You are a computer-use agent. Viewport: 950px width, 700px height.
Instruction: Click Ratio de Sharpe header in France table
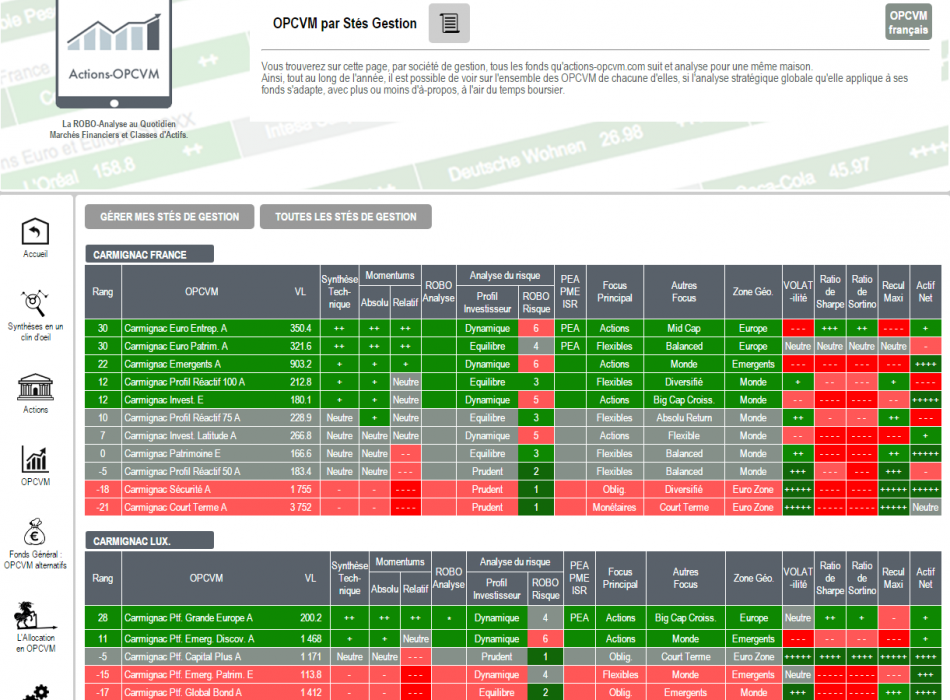pos(830,292)
